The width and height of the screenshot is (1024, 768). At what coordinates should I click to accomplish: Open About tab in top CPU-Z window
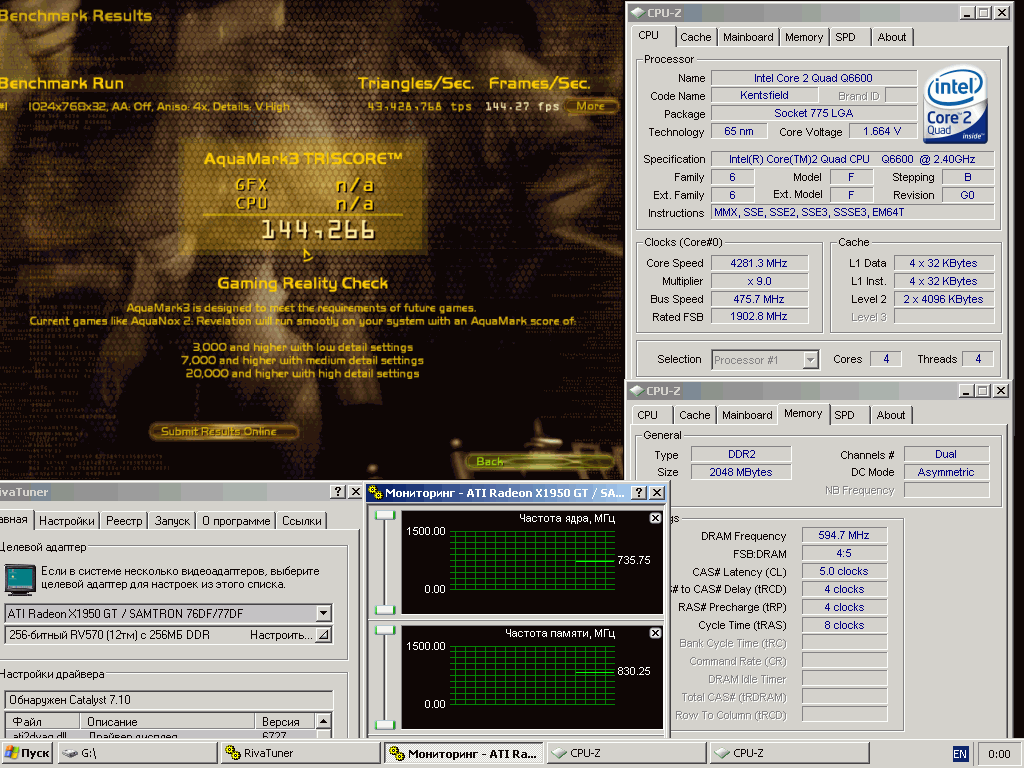pos(891,37)
